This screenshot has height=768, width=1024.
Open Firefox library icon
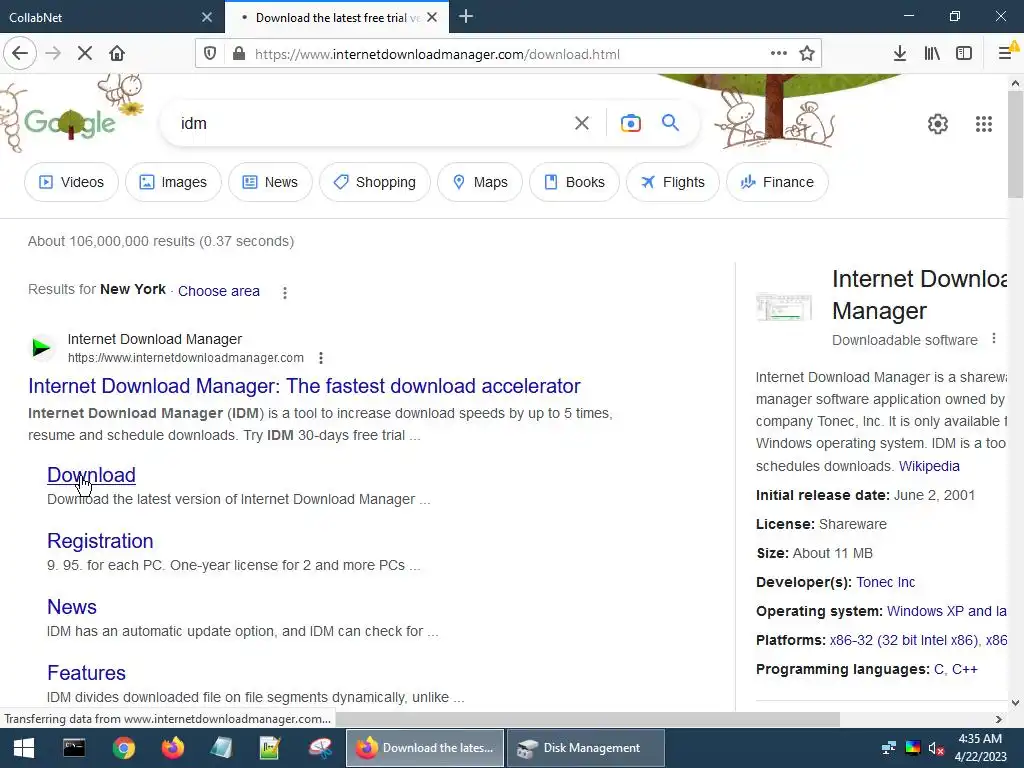[932, 54]
